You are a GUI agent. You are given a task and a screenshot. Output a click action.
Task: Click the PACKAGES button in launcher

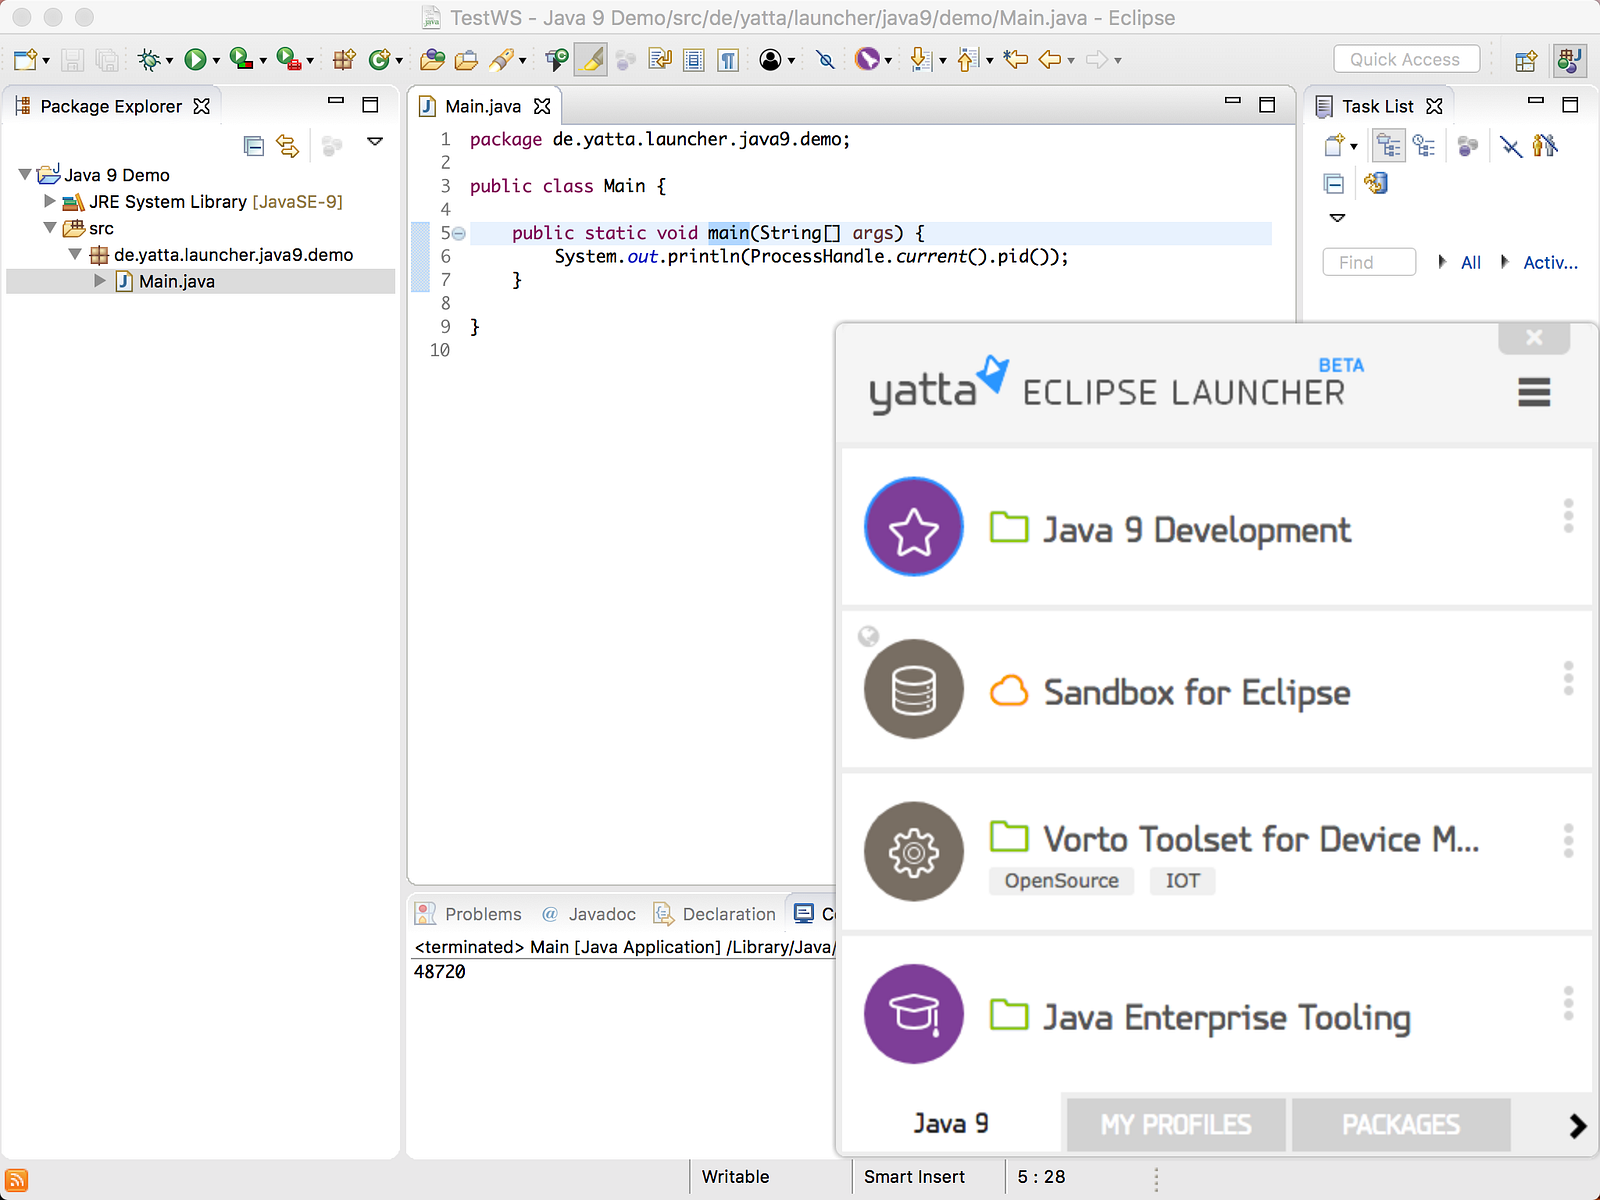(x=1400, y=1125)
